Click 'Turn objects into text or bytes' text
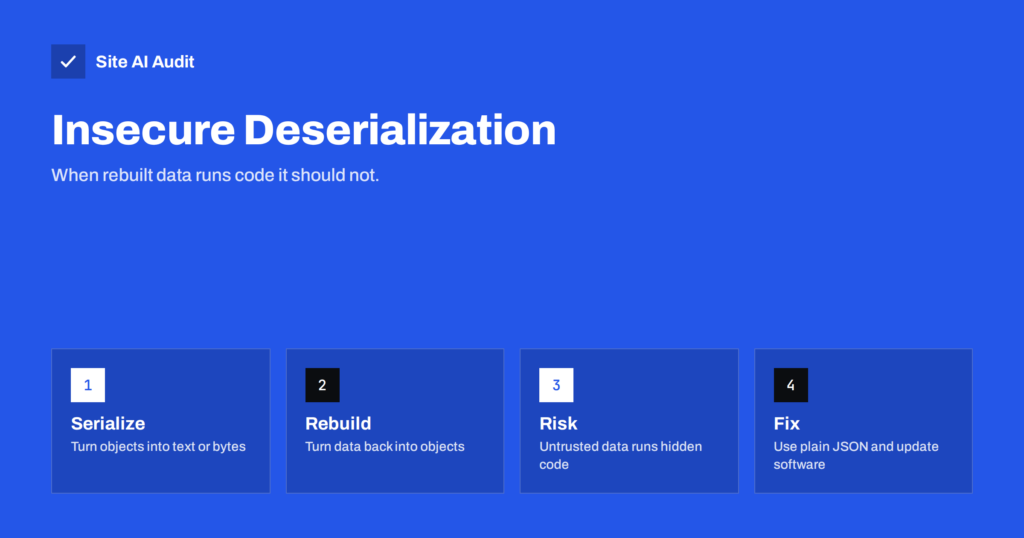 point(158,447)
